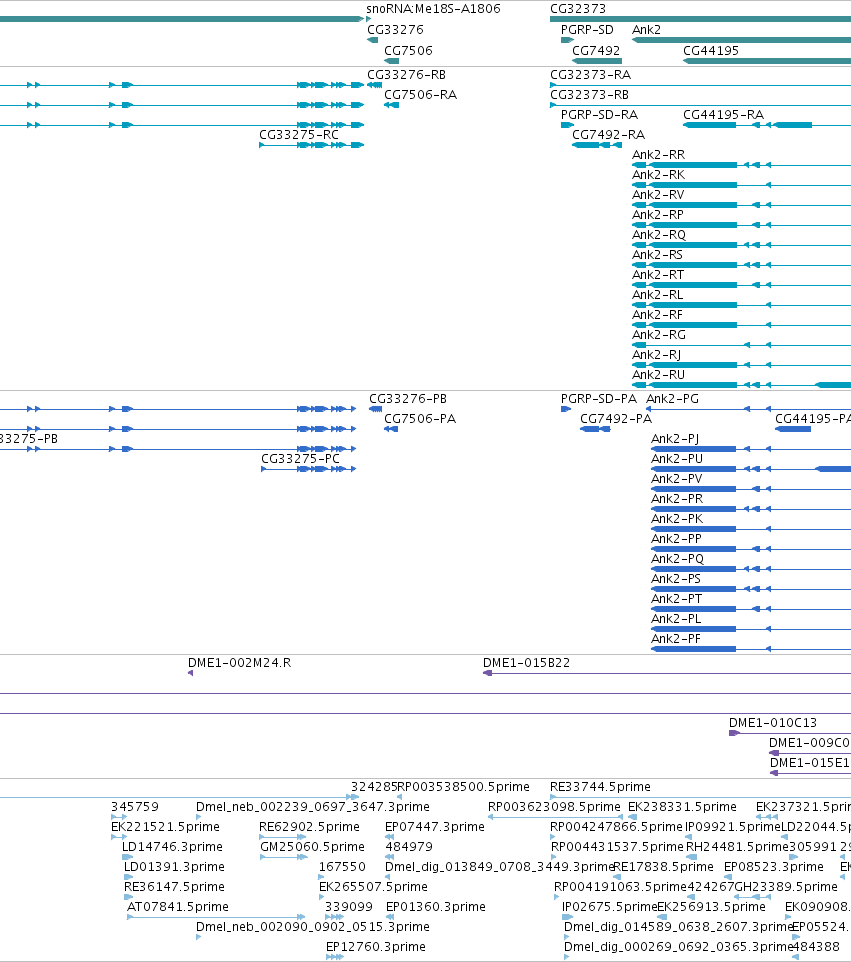Click protein Ank2-PL
This screenshot has height=962, width=851.
coord(676,618)
